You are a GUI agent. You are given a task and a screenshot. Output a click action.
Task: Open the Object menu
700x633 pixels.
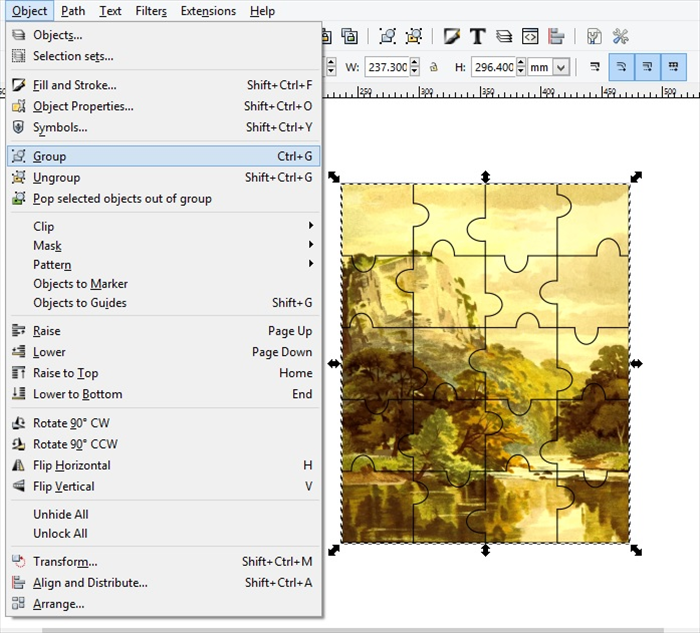(29, 11)
